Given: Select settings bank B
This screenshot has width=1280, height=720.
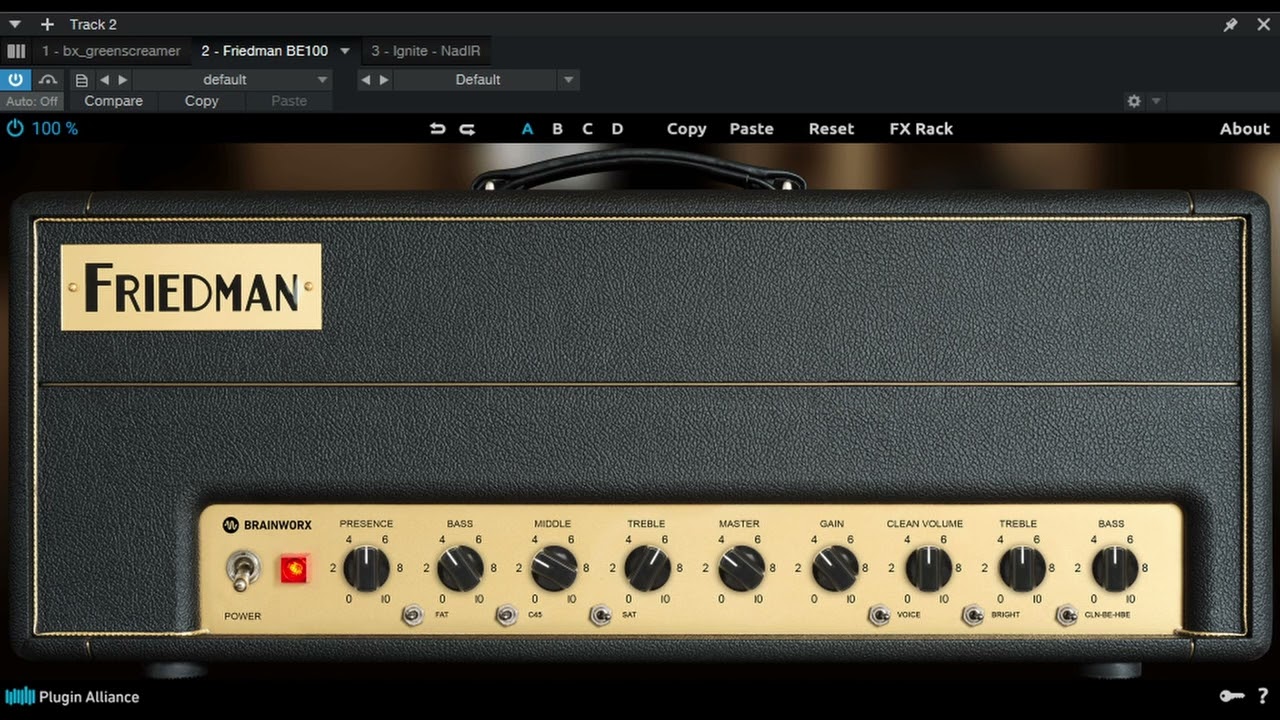Looking at the screenshot, I should pyautogui.click(x=558, y=129).
